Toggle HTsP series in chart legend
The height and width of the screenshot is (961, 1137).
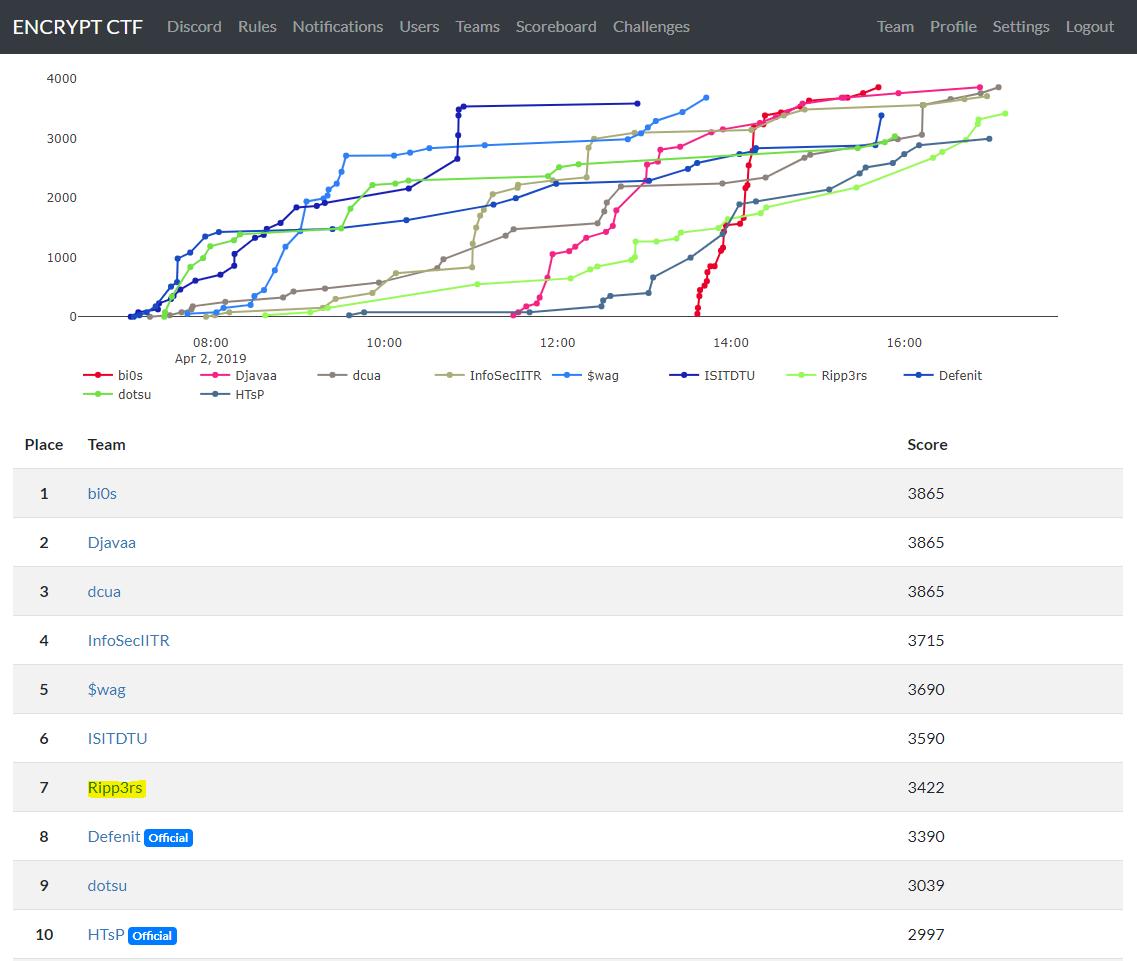tap(233, 395)
